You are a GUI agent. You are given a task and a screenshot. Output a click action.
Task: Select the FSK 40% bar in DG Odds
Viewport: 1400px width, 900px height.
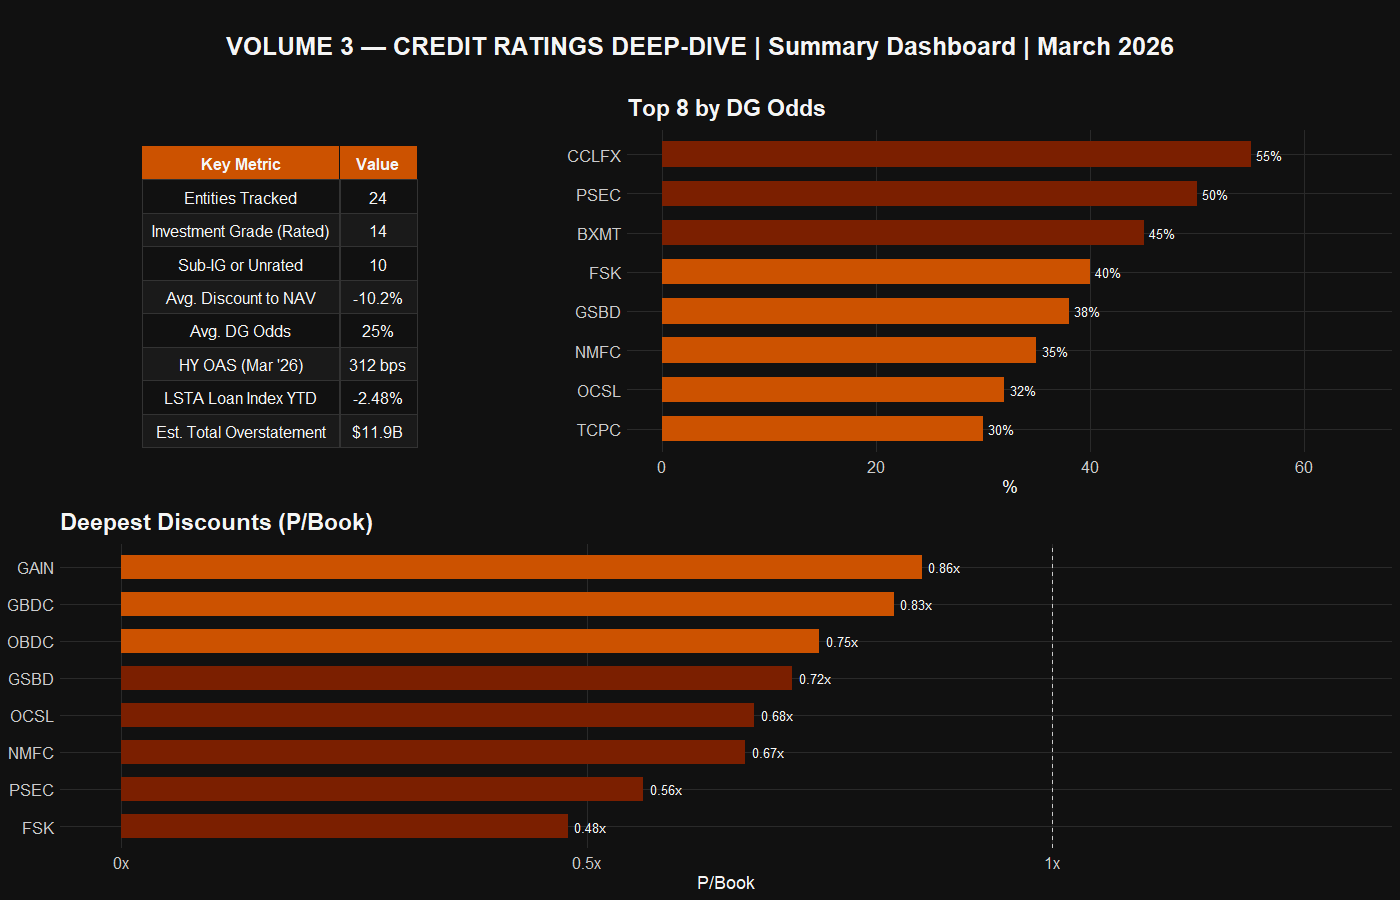point(875,272)
